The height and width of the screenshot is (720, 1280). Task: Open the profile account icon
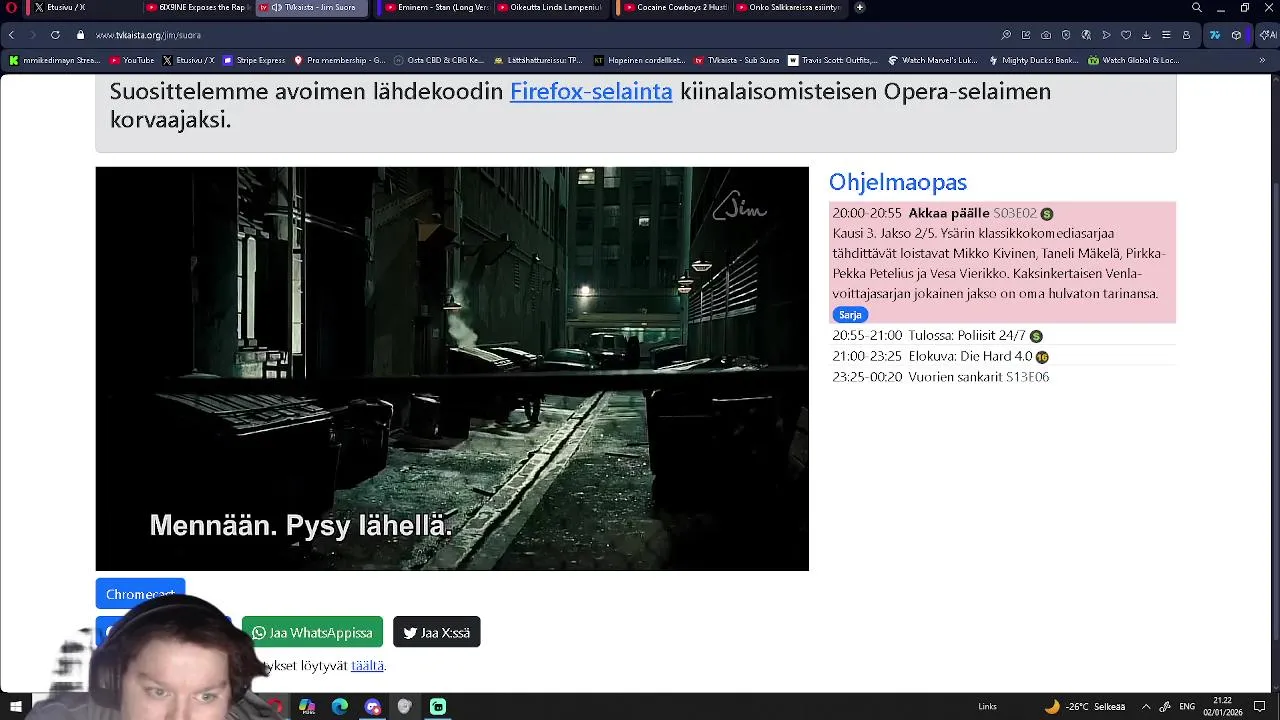(1186, 35)
